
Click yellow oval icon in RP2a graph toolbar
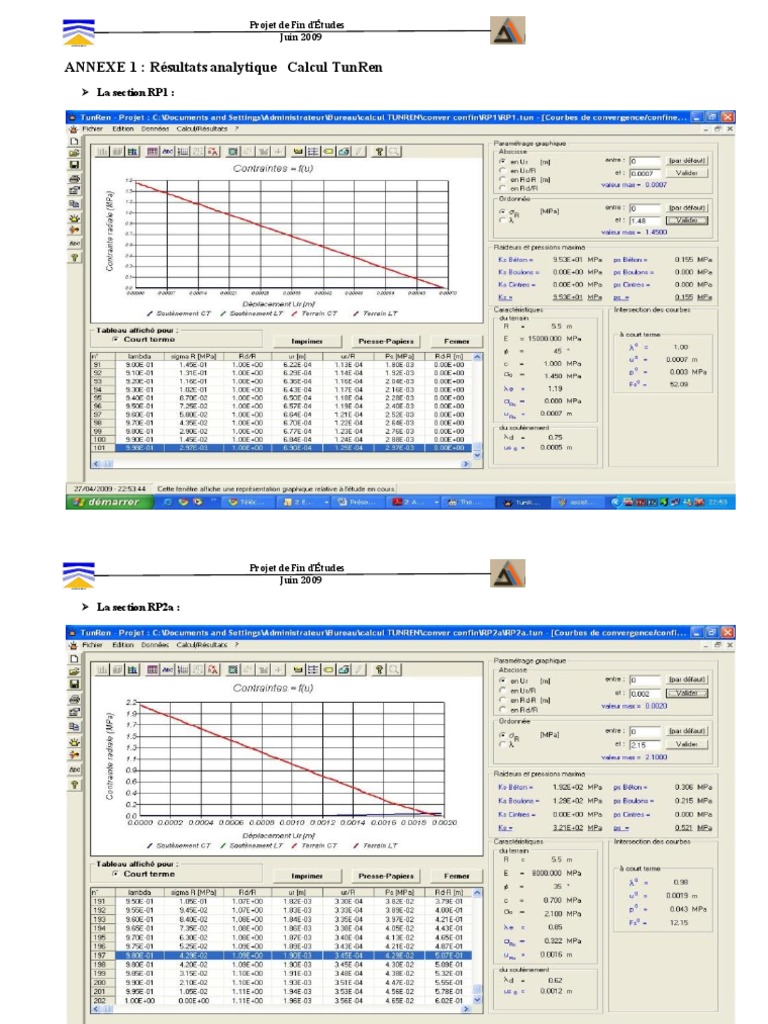coord(328,669)
